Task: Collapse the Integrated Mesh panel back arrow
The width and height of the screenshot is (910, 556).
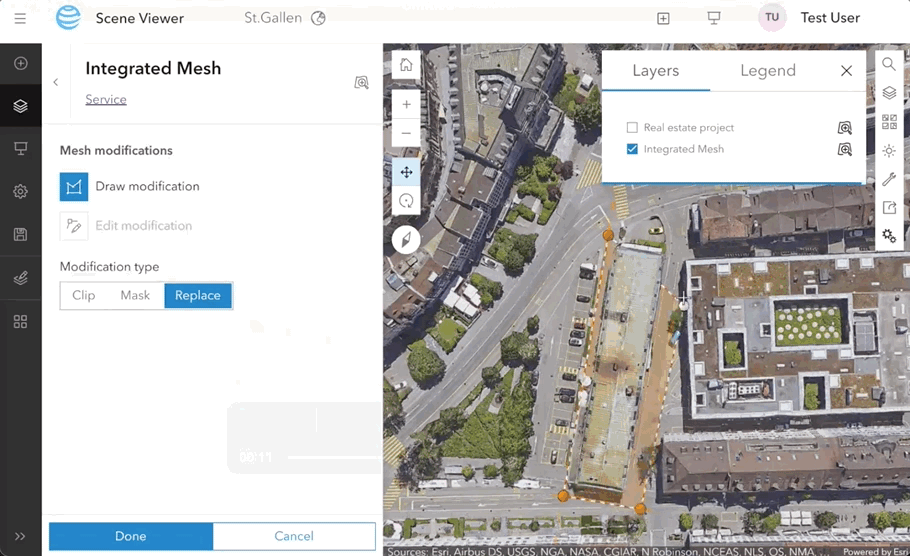Action: (56, 82)
